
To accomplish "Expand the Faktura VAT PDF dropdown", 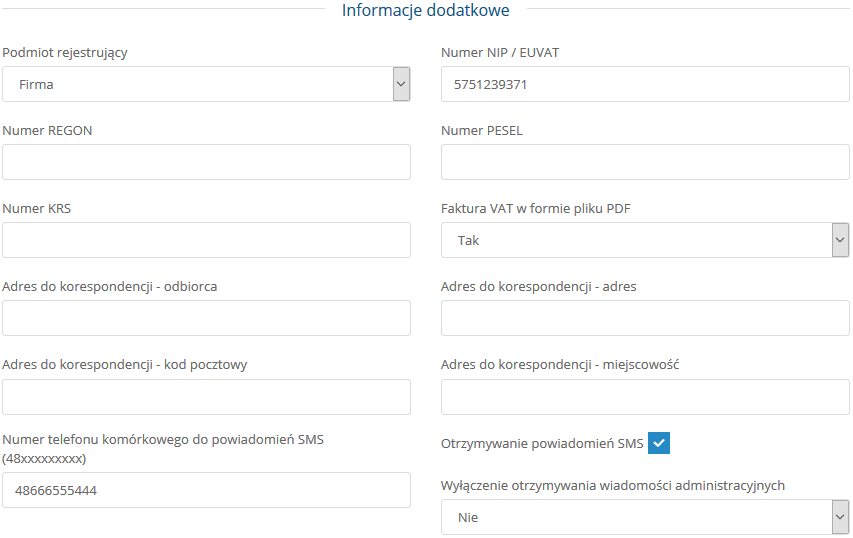I will [x=645, y=240].
